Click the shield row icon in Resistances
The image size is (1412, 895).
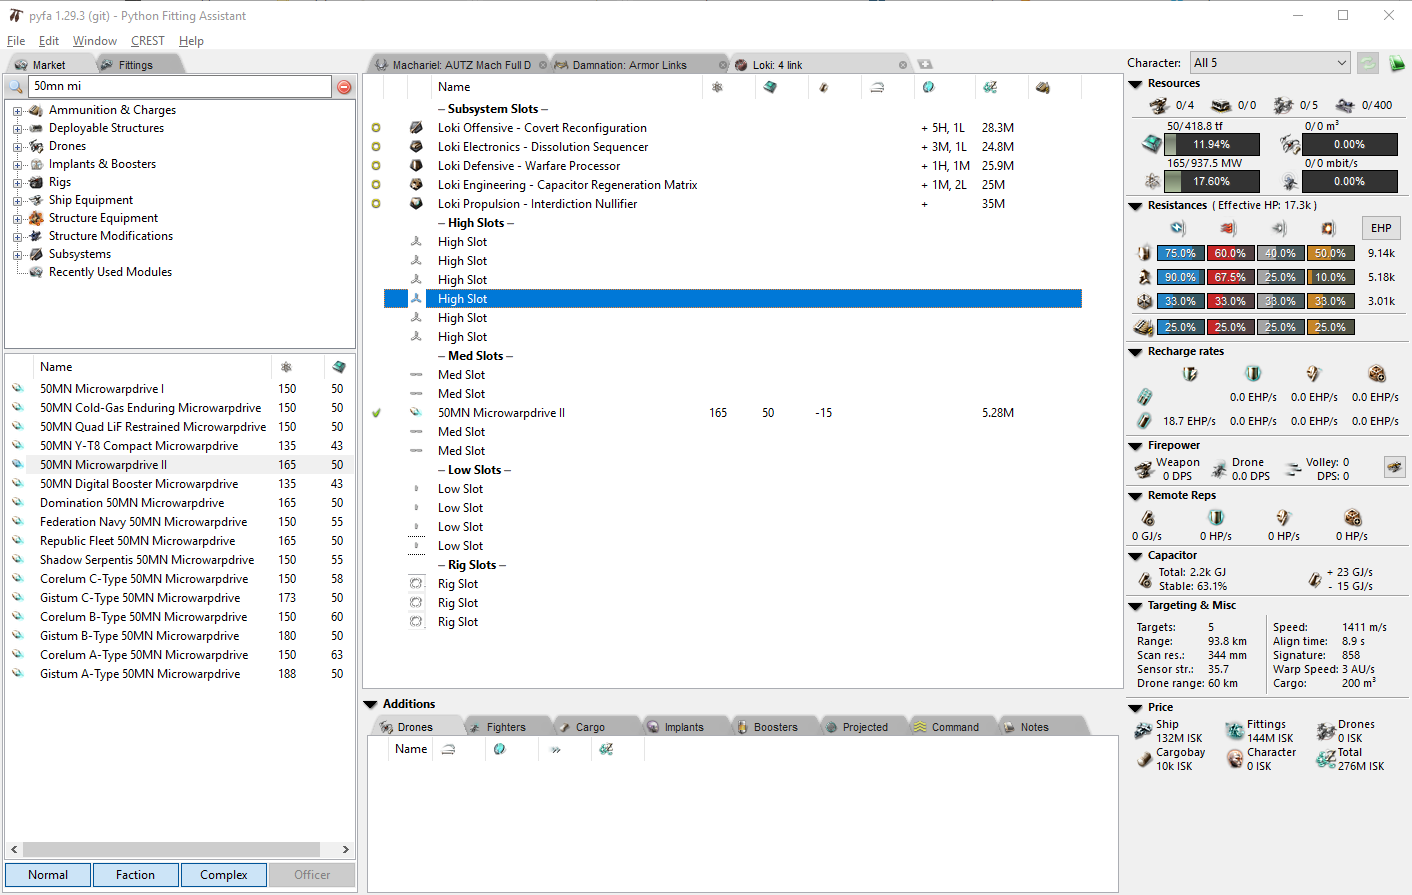(1144, 253)
